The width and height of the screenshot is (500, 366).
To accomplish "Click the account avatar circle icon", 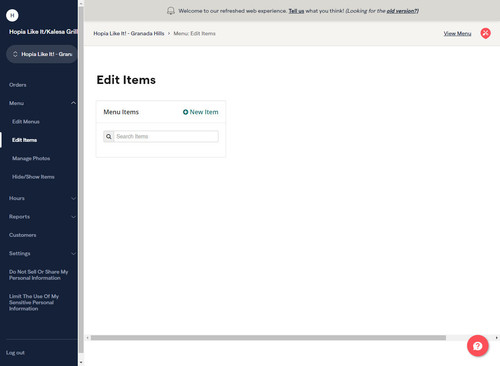I will pyautogui.click(x=12, y=15).
